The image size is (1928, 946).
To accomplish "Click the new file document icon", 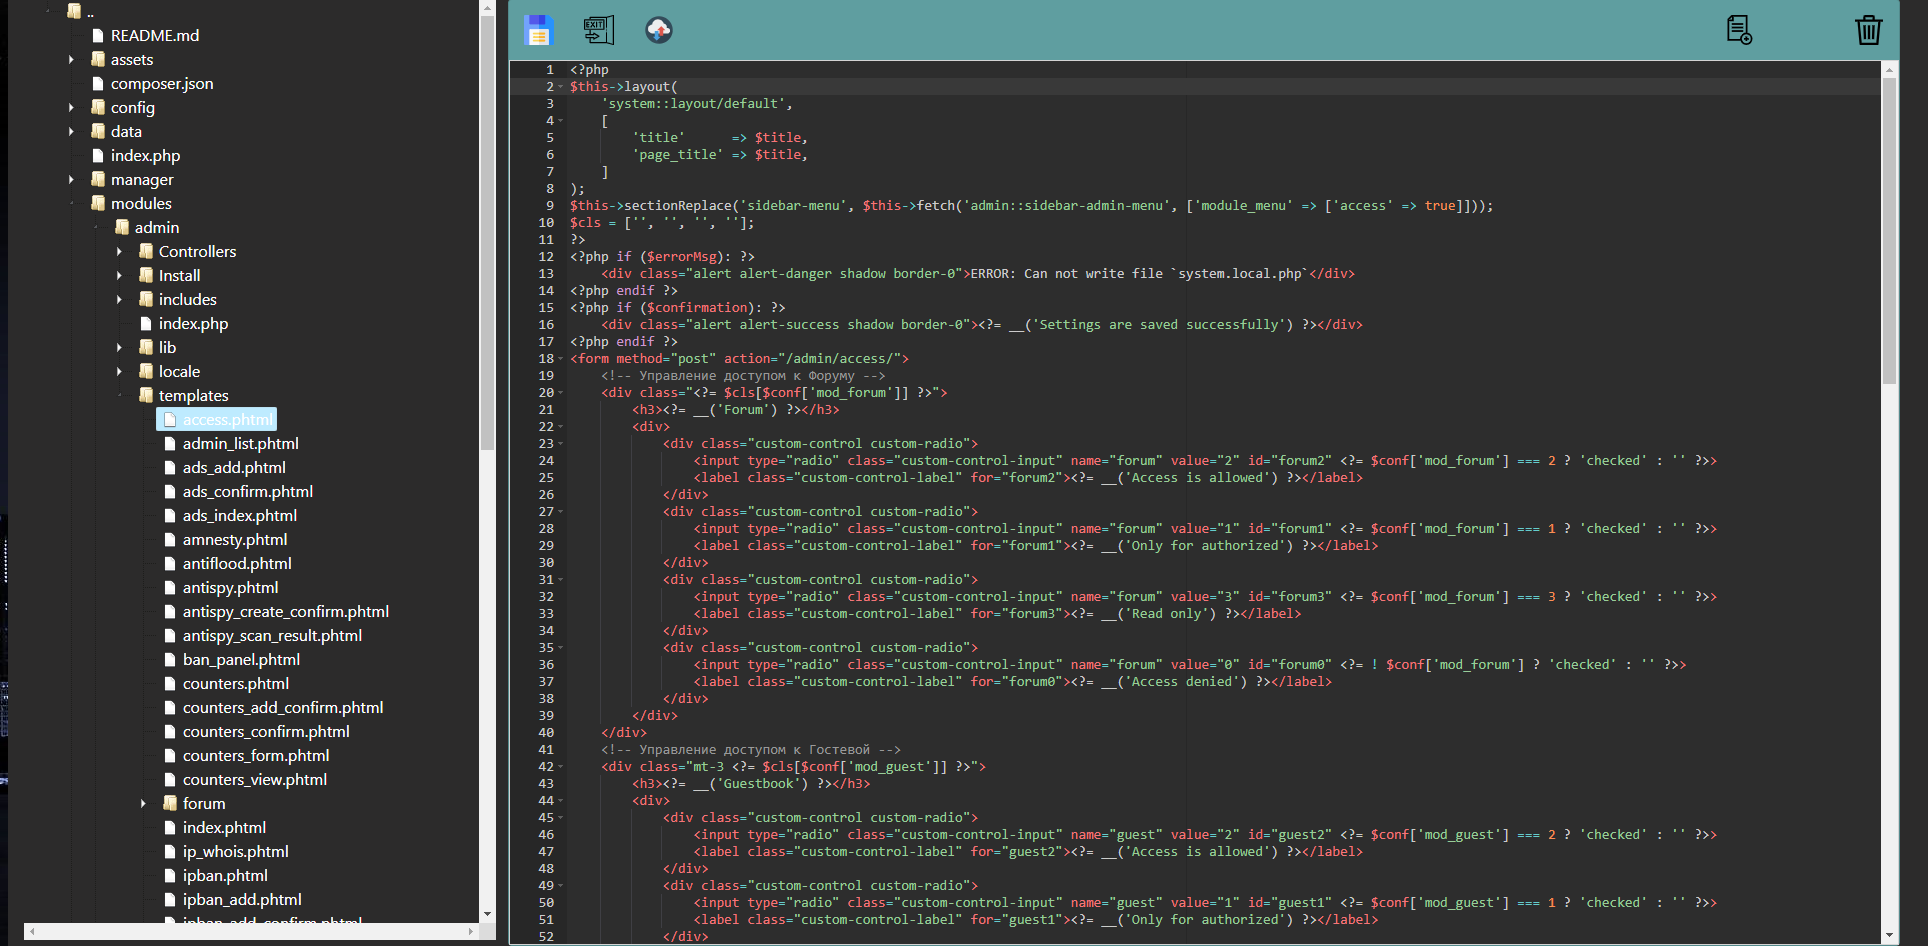I will [1739, 30].
